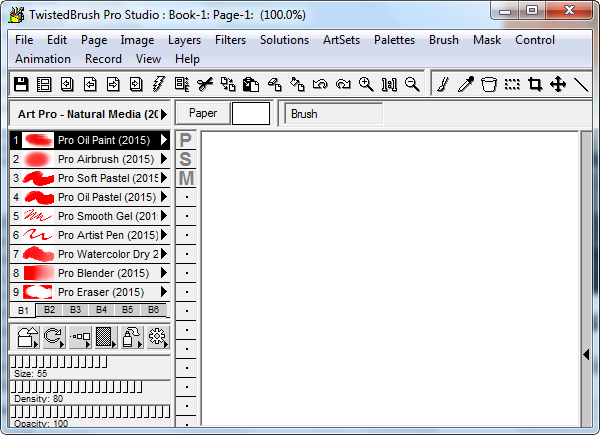The image size is (600, 435).
Task: Expand Pro Soft Pastel brush arrow
Action: pyautogui.click(x=164, y=178)
